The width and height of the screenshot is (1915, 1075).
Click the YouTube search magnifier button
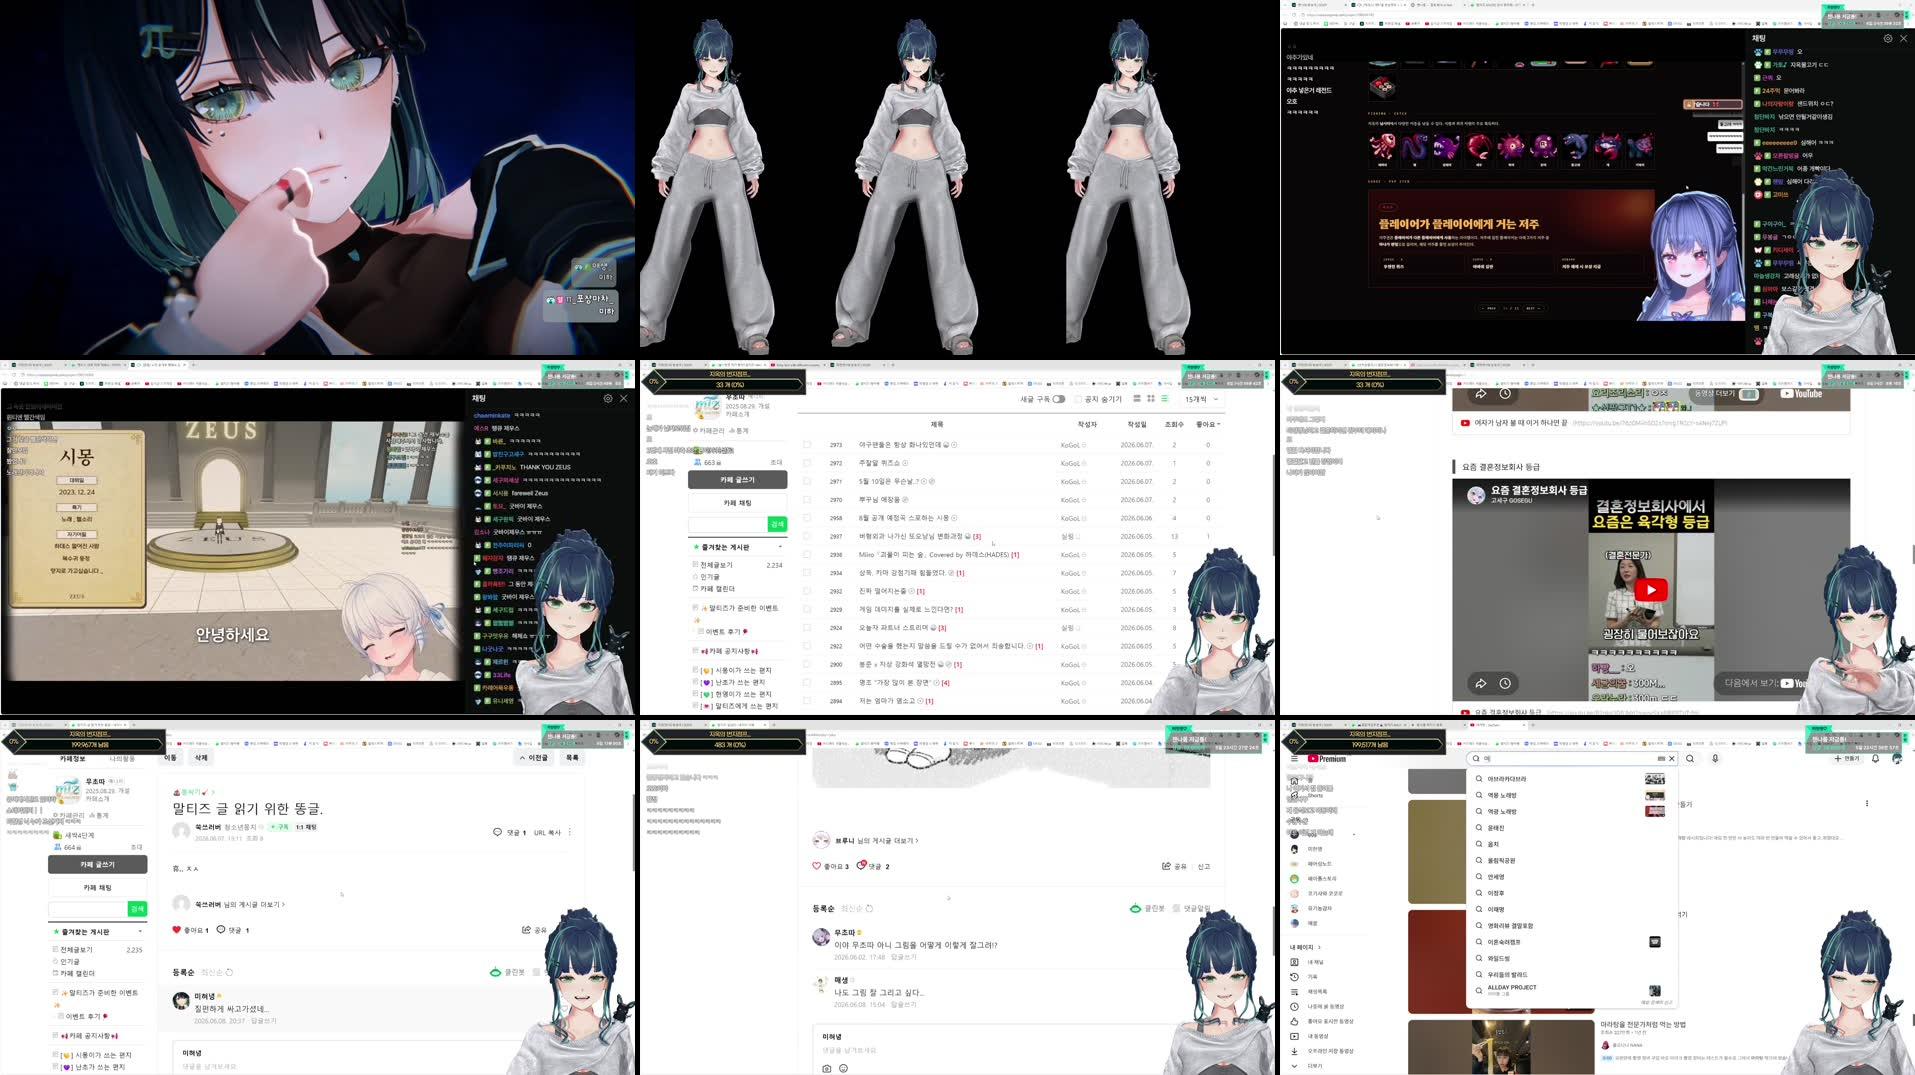(x=1690, y=759)
